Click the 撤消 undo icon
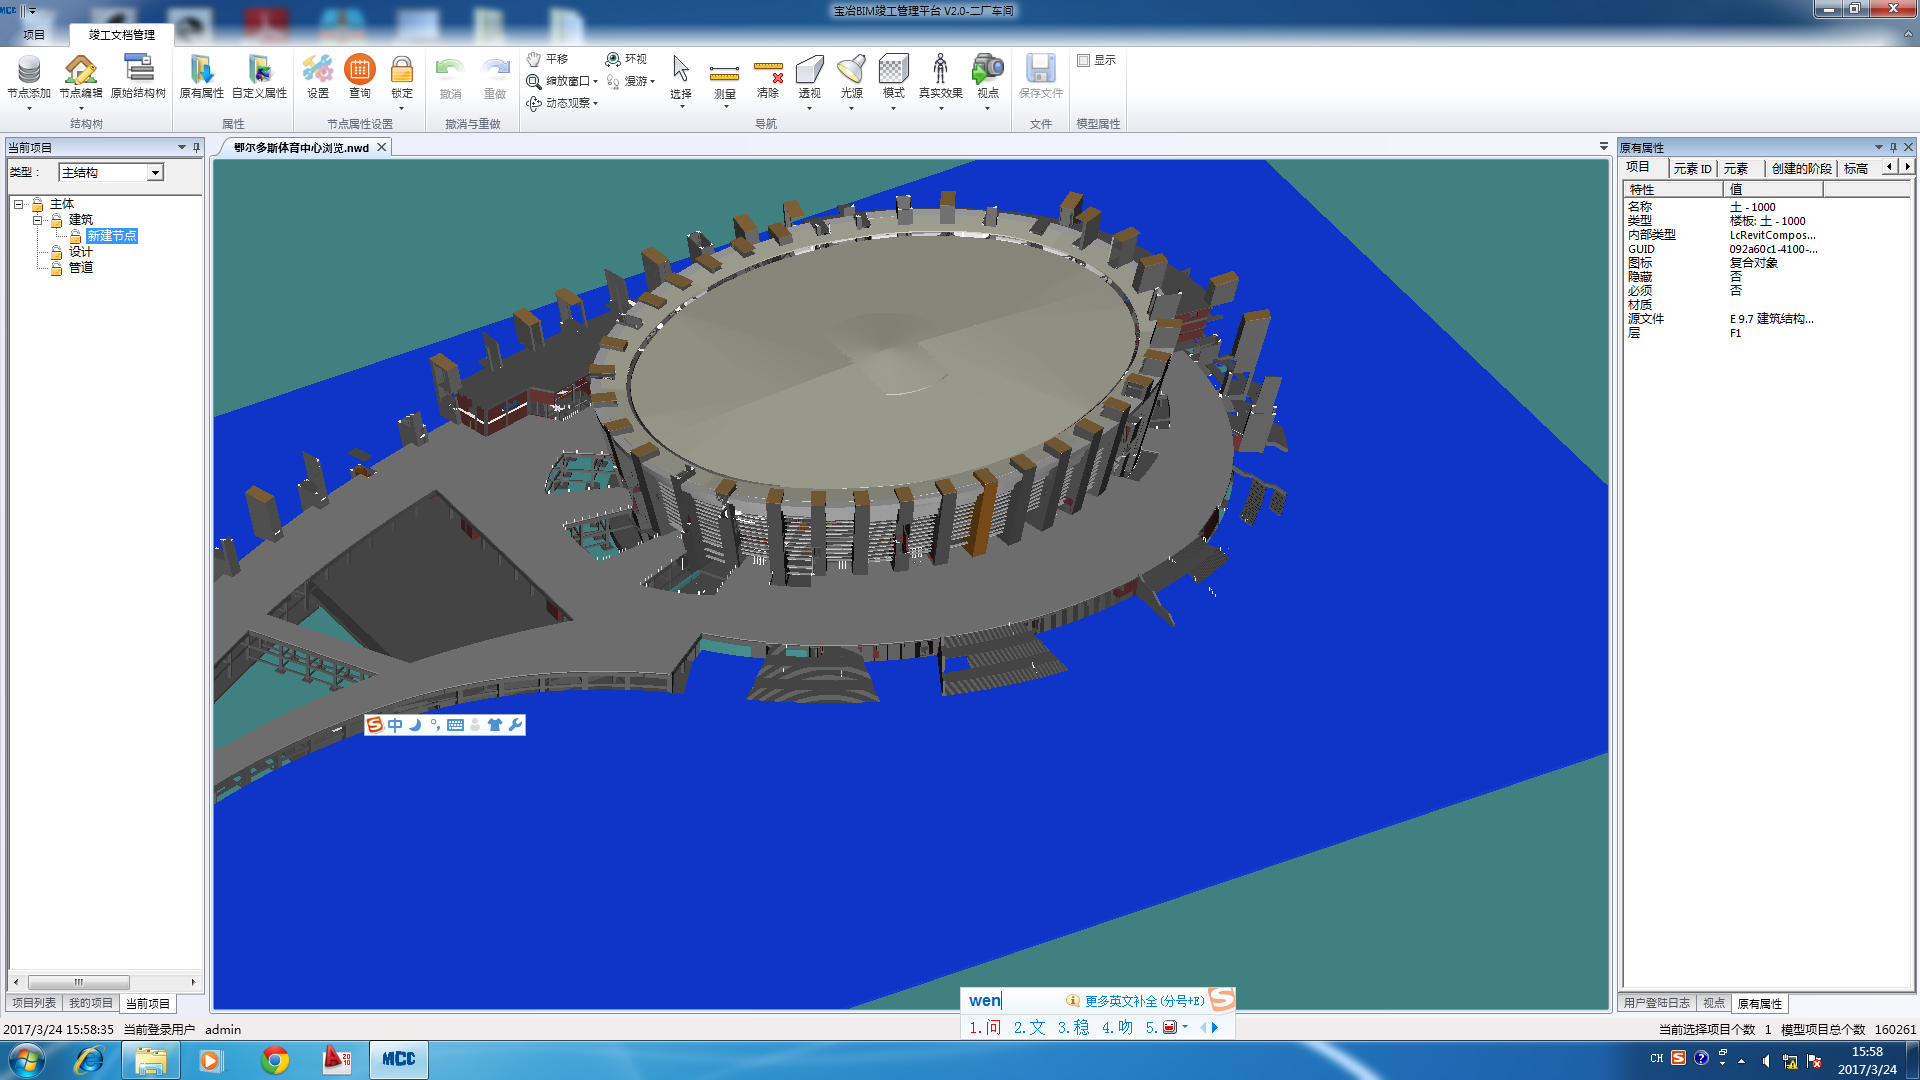 [x=450, y=69]
